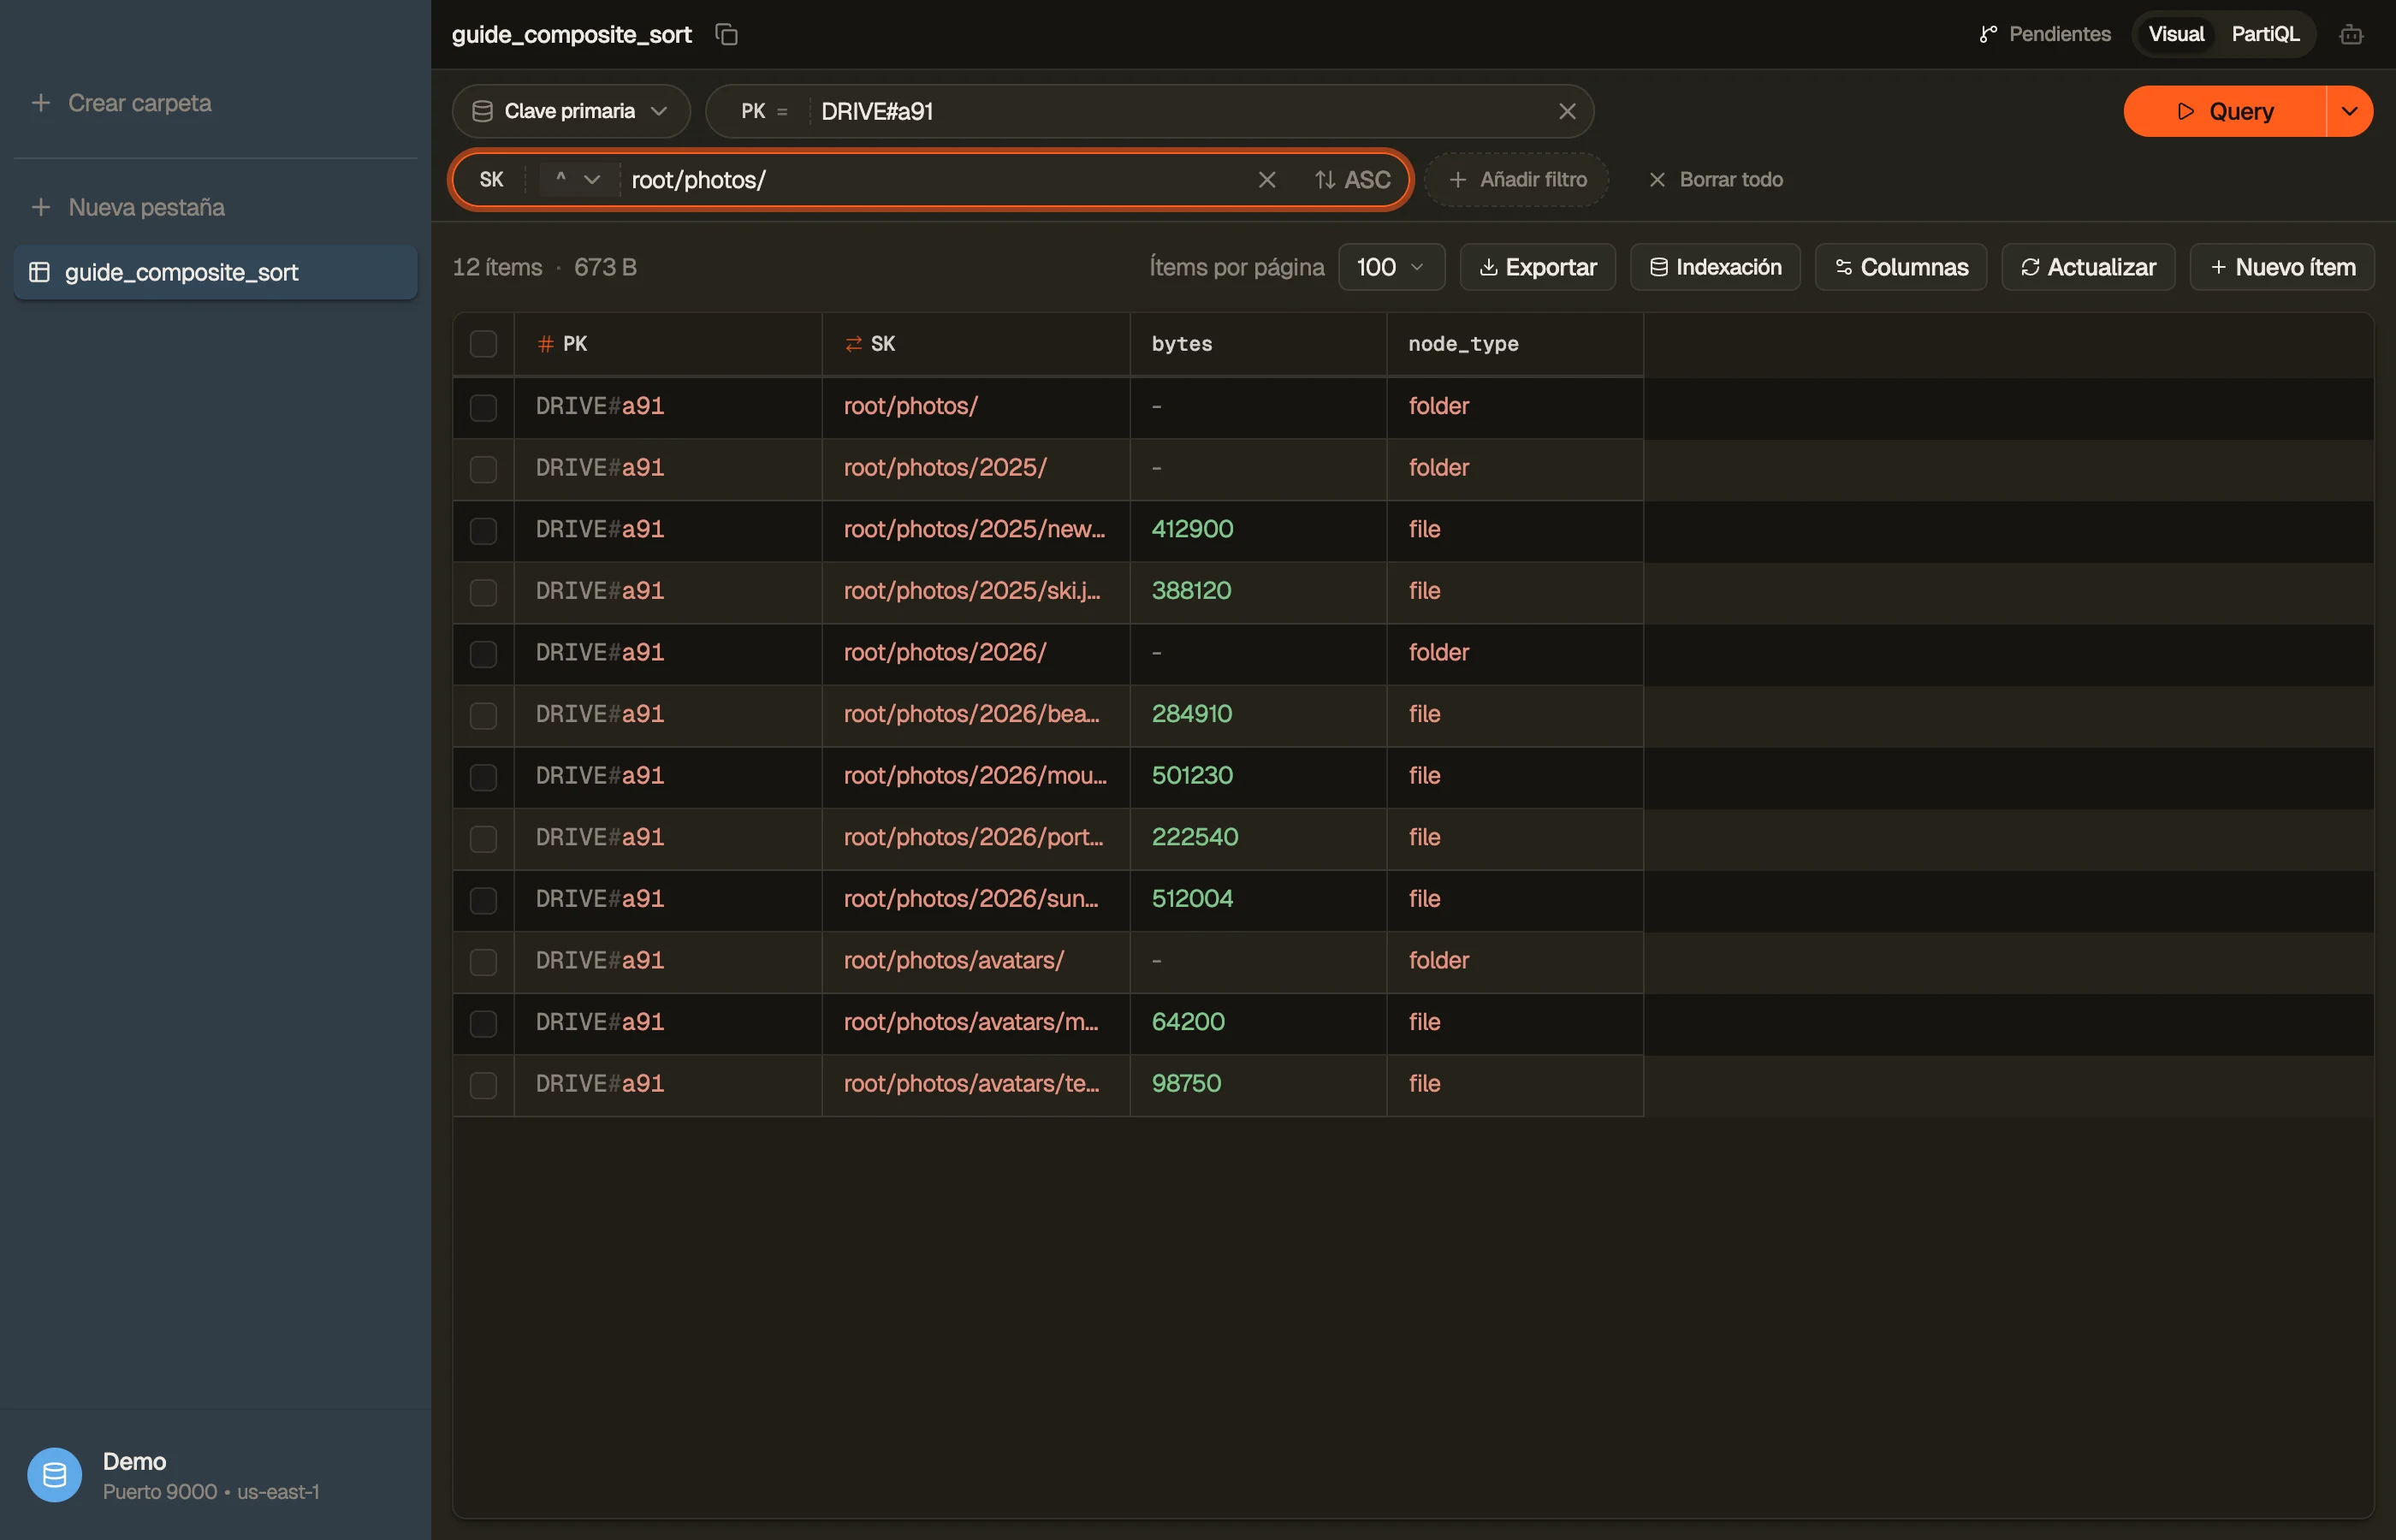This screenshot has width=2396, height=1540.
Task: Run the Query
Action: tap(2225, 111)
